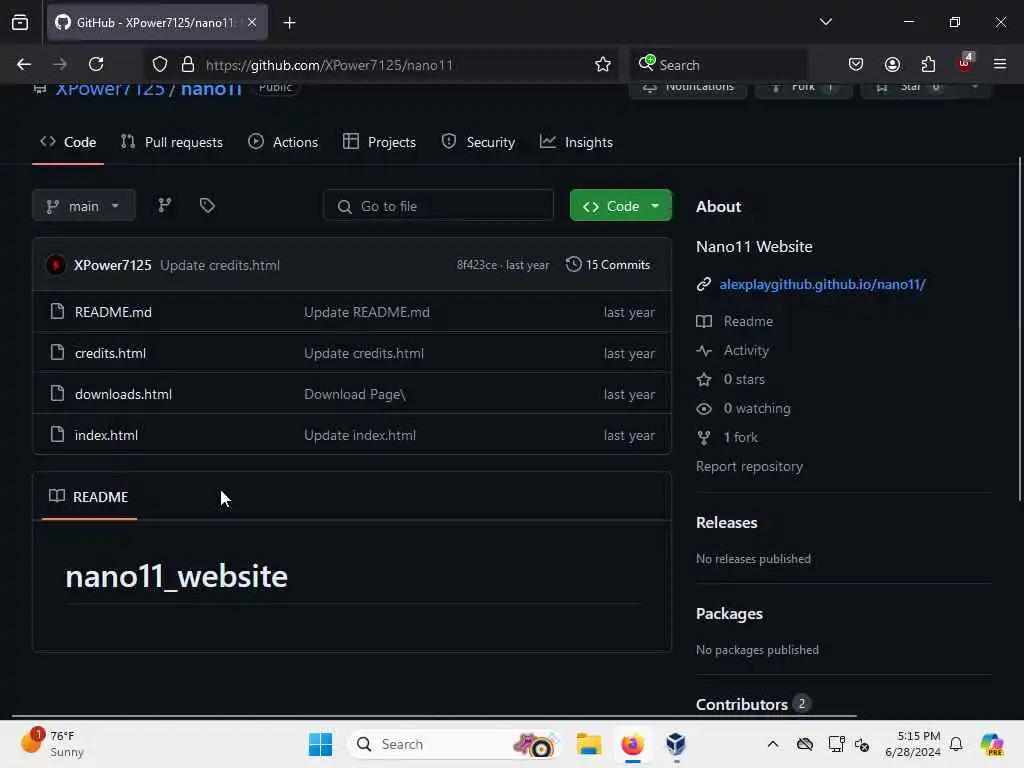Open the Security tab
The height and width of the screenshot is (768, 1024).
[478, 142]
